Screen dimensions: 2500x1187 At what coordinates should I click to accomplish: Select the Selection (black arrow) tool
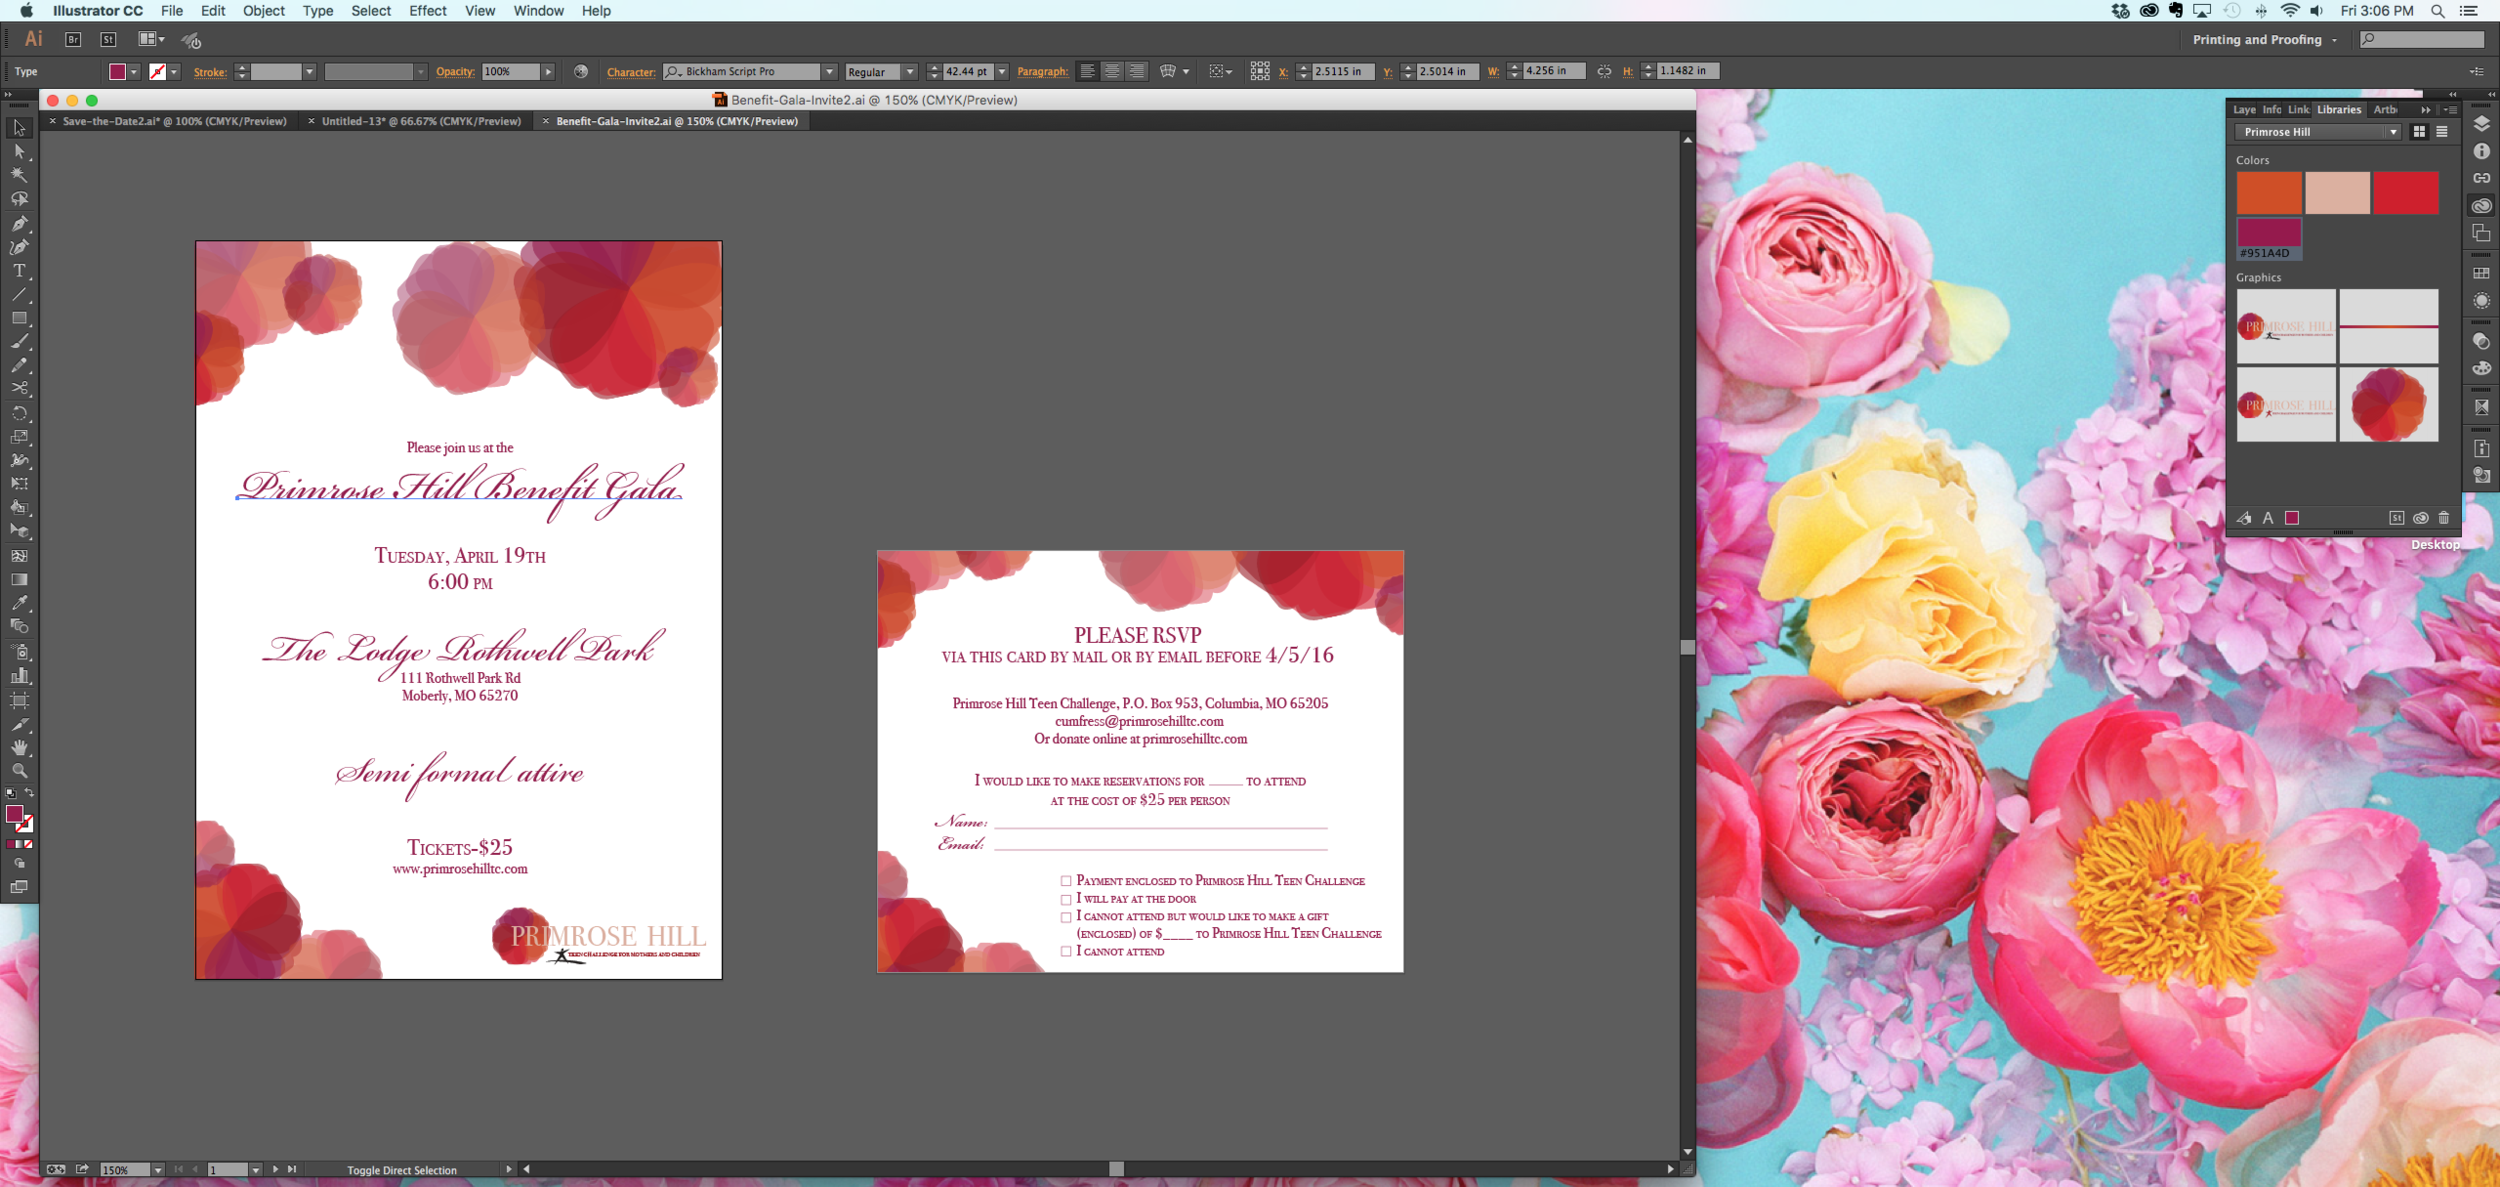point(19,128)
